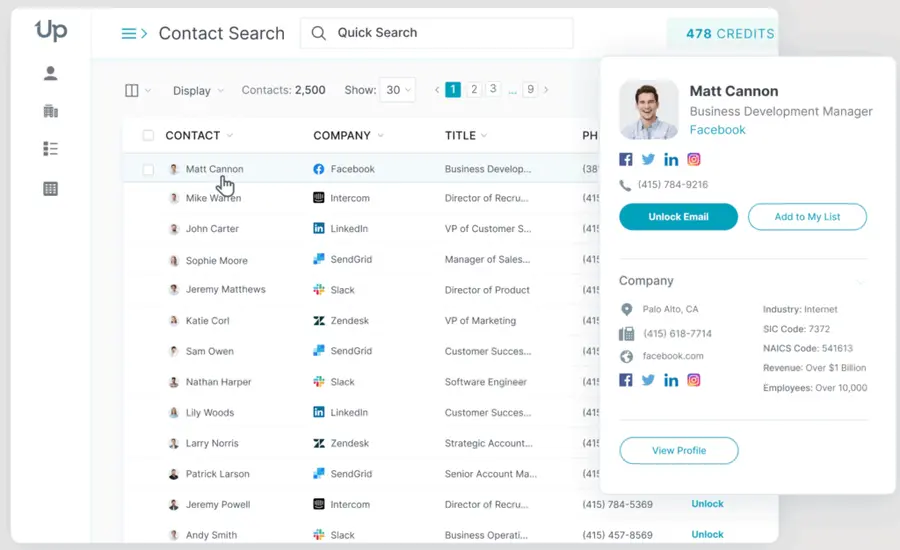This screenshot has width=900, height=550.
Task: Go to page 3
Action: pyautogui.click(x=493, y=89)
